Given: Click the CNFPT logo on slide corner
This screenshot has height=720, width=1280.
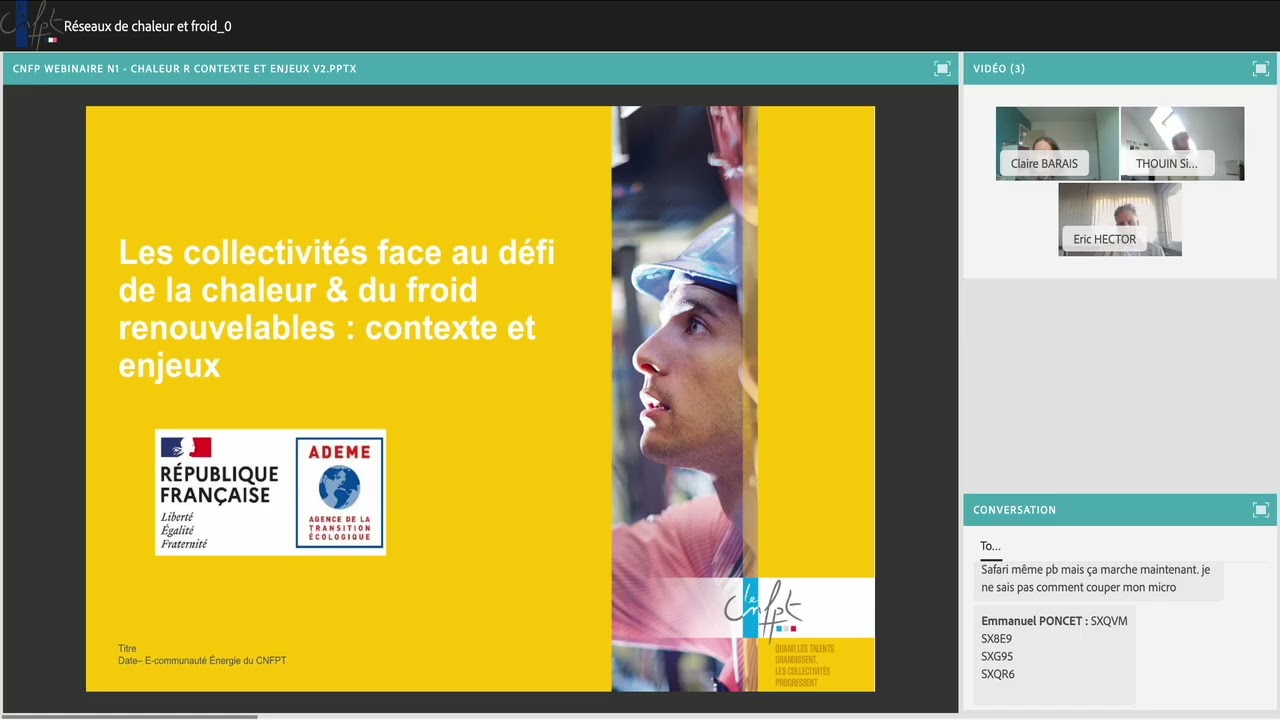Looking at the screenshot, I should pyautogui.click(x=763, y=609).
